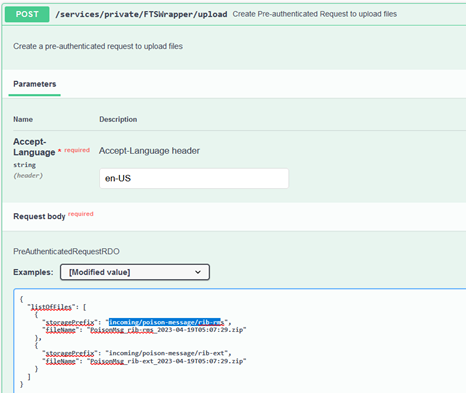Viewport: 466px width, 393px height.
Task: Click the /services/private/FTSWrapper/upload endpoint path
Action: (141, 14)
